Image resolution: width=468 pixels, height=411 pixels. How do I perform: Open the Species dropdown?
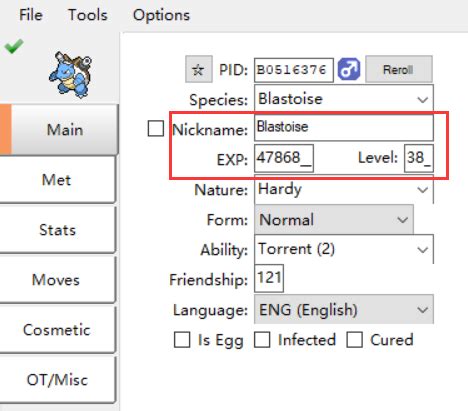point(344,98)
